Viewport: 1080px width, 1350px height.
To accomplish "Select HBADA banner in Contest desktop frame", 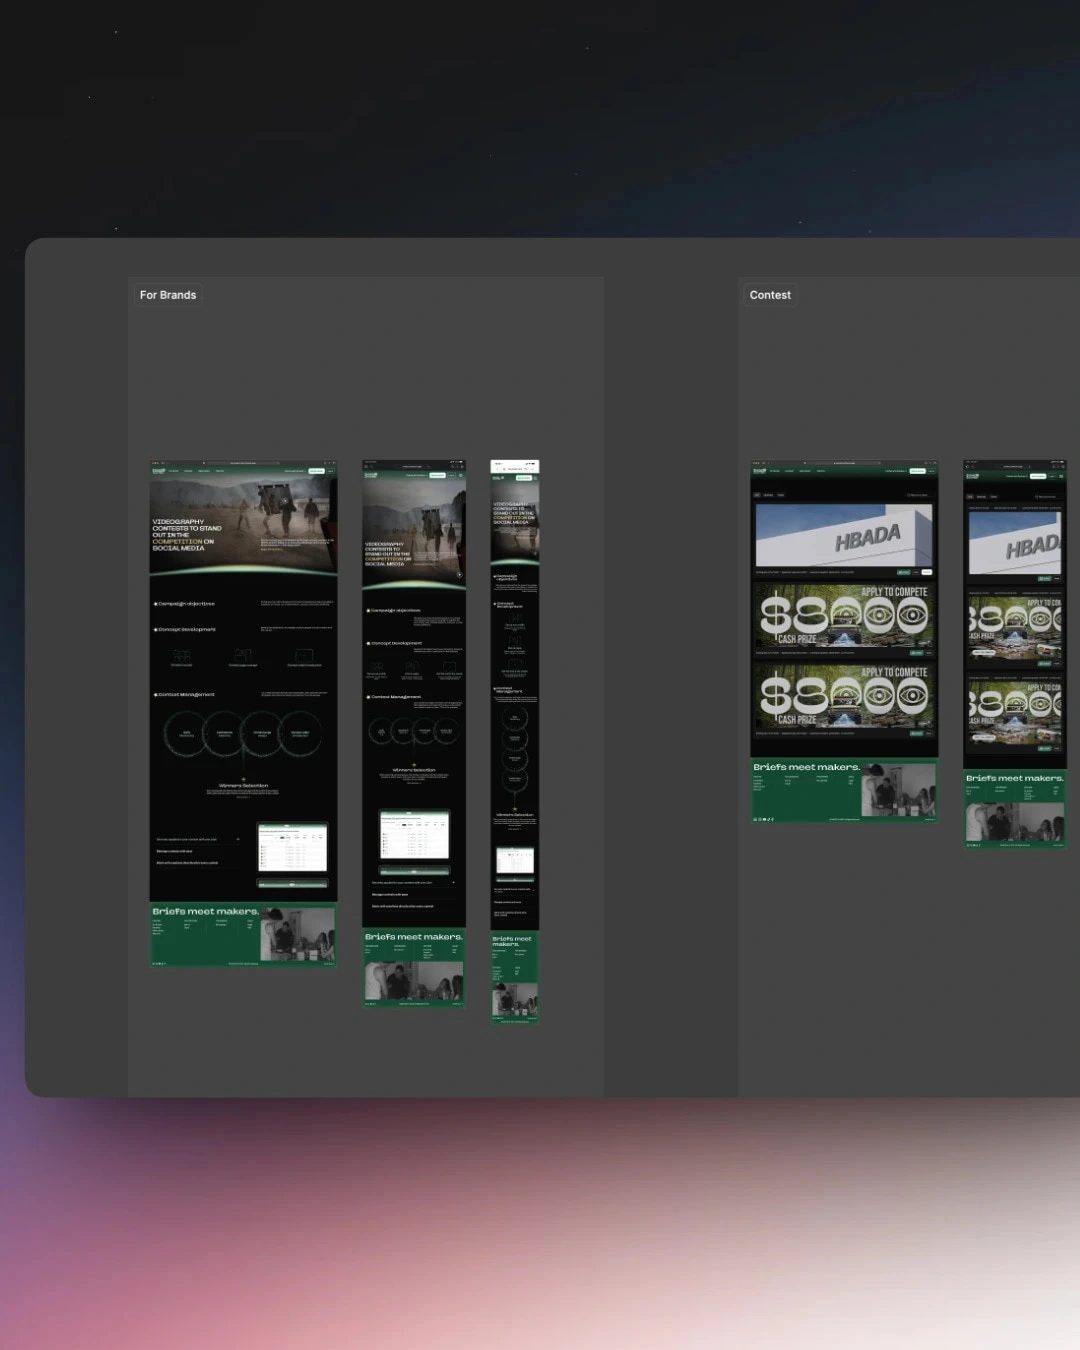I will pyautogui.click(x=844, y=535).
